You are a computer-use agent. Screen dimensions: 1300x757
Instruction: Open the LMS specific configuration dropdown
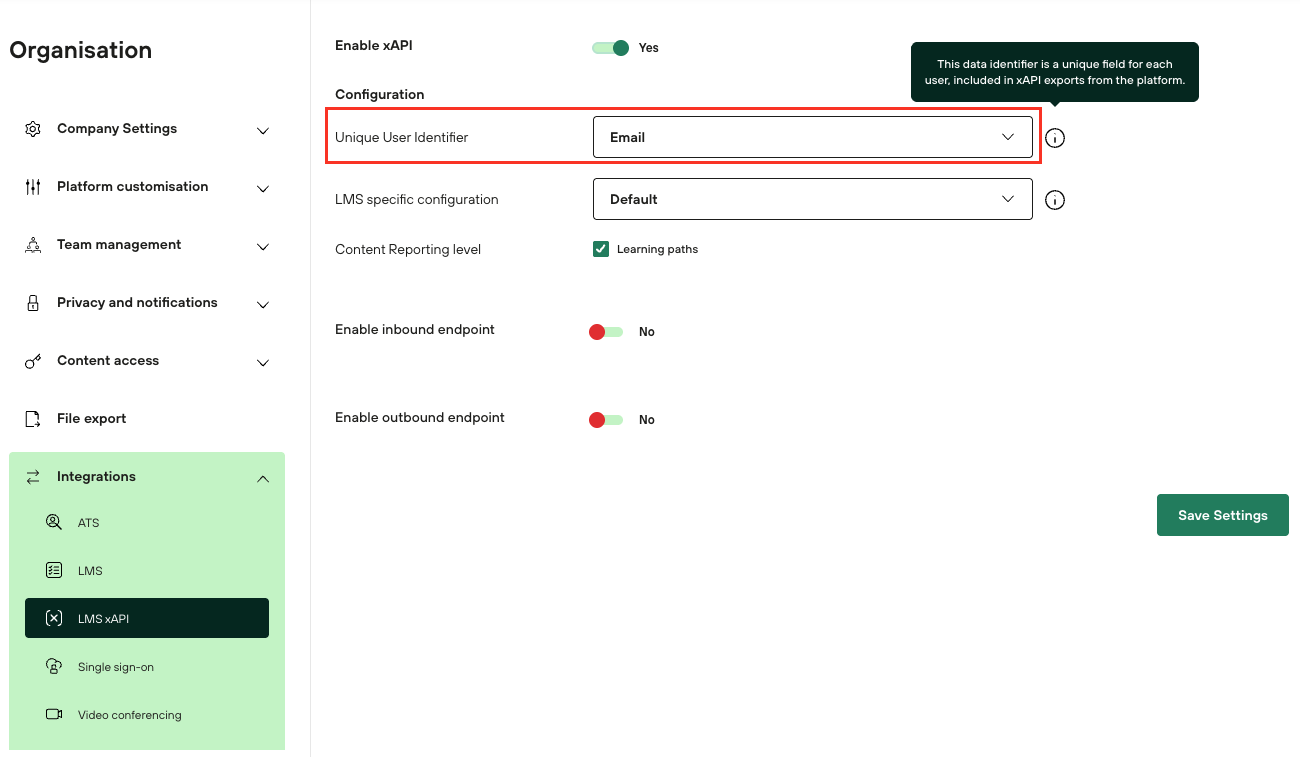pos(812,199)
